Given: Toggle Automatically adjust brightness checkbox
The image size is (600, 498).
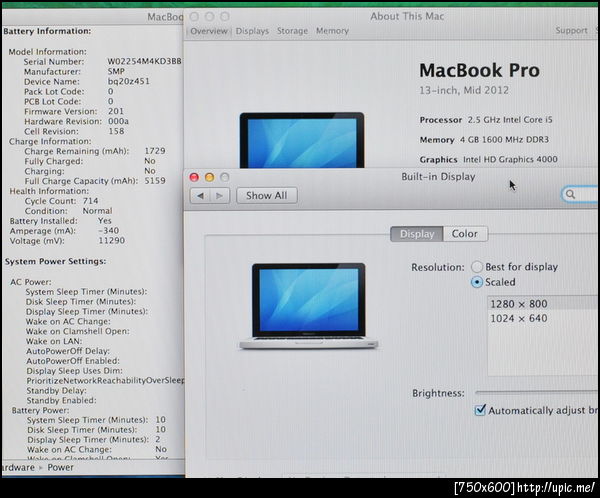Looking at the screenshot, I should click(x=480, y=410).
